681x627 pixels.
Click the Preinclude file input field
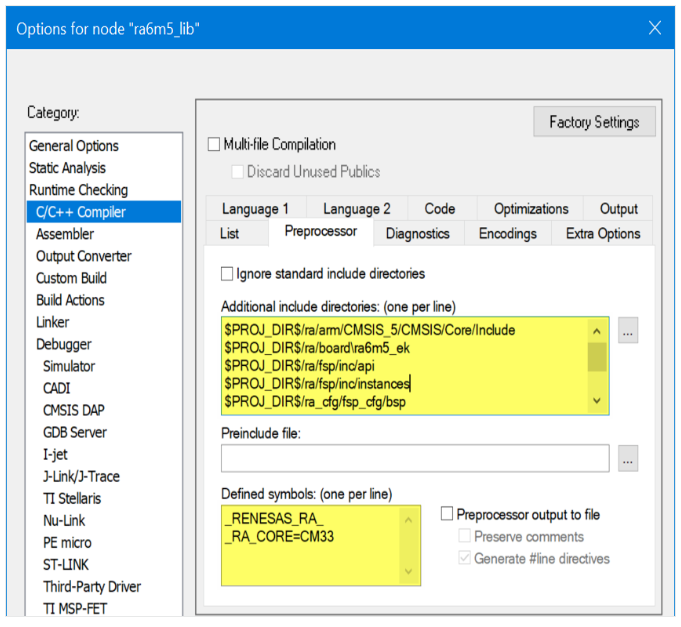(x=415, y=458)
